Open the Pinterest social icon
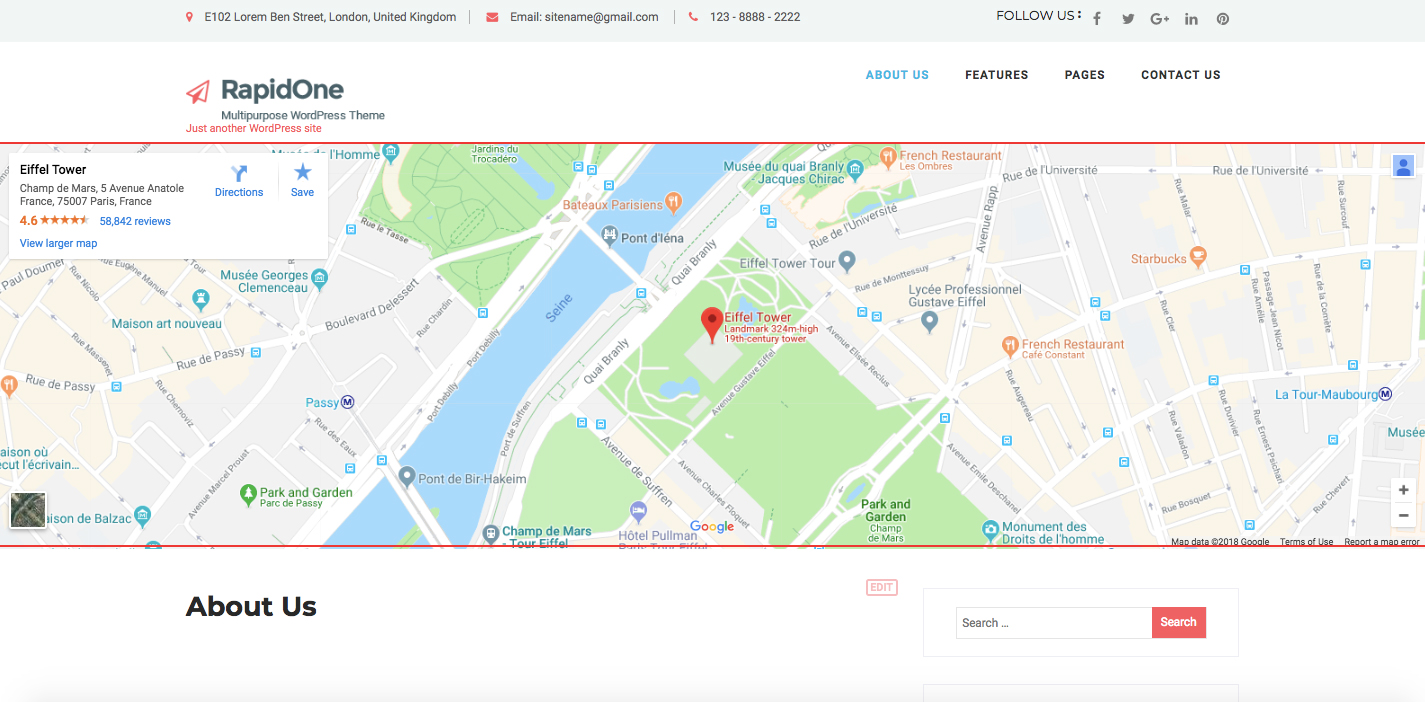Image resolution: width=1425 pixels, height=702 pixels. tap(1223, 19)
